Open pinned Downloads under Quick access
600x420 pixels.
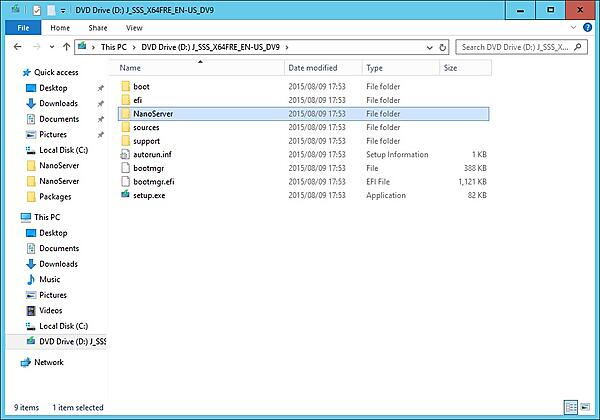coord(58,103)
